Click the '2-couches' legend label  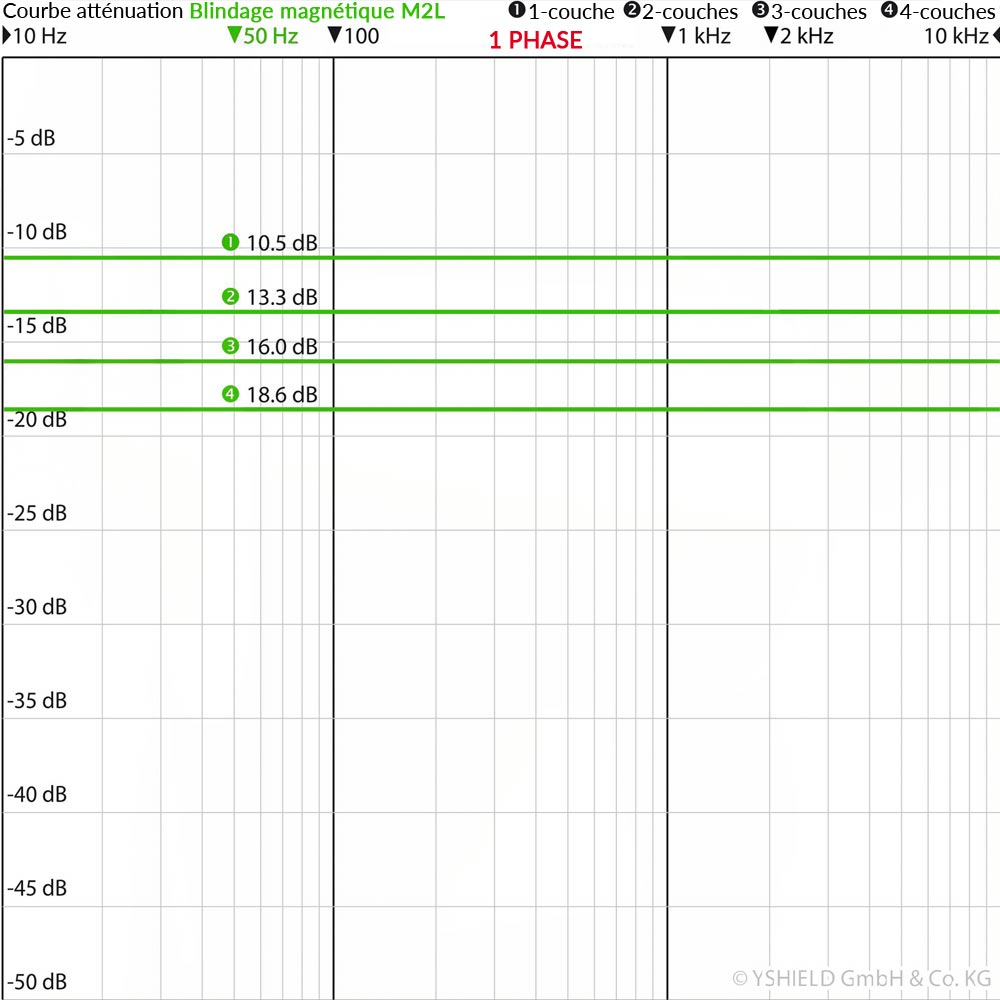tap(690, 12)
